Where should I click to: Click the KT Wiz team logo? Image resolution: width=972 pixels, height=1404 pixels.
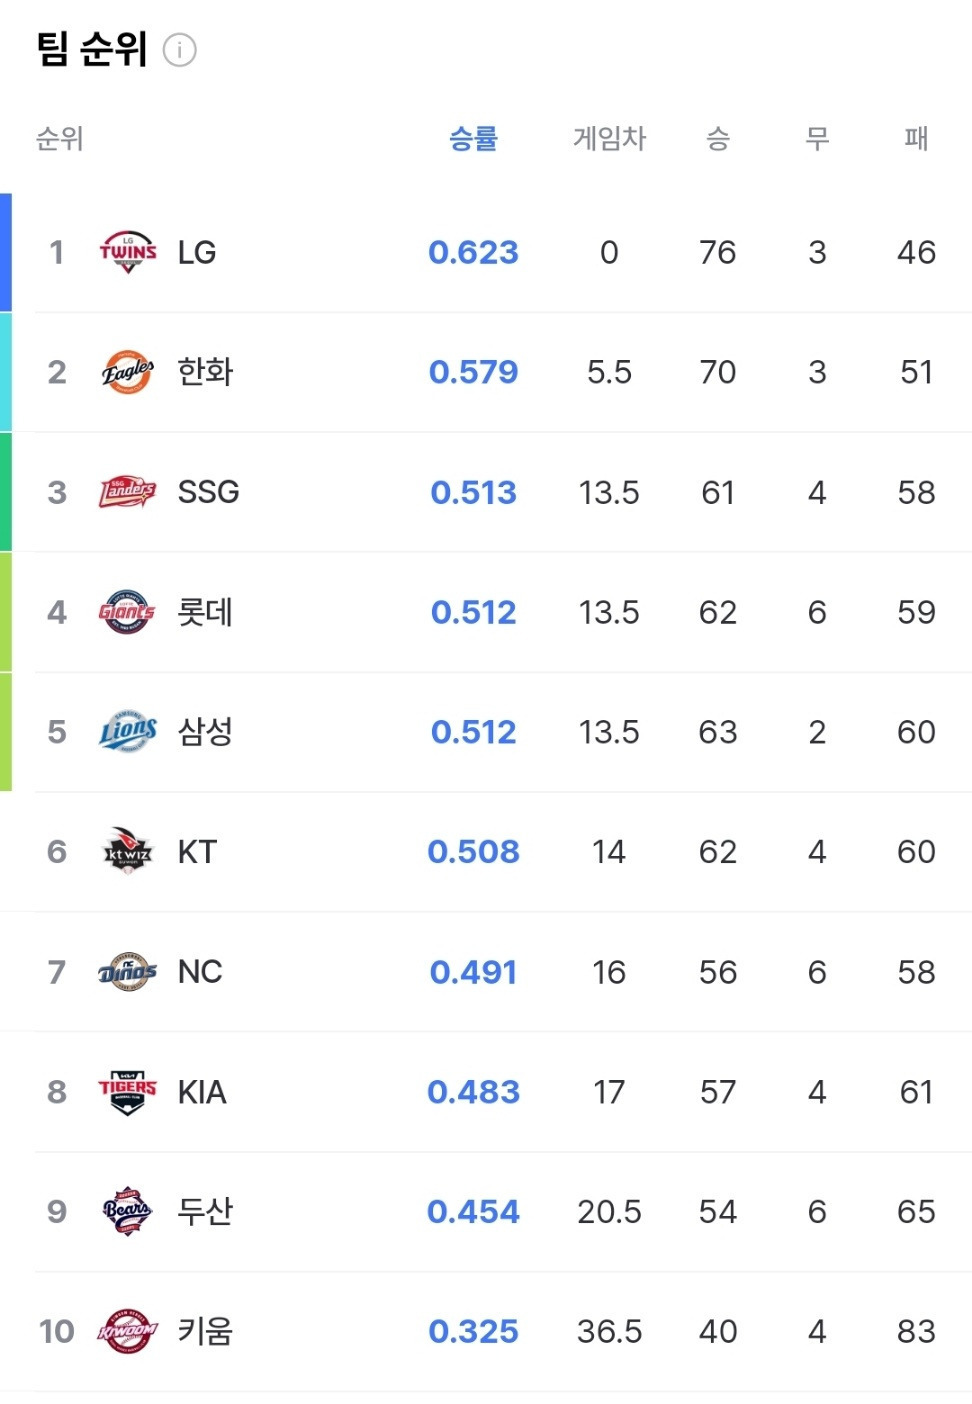[x=128, y=852]
